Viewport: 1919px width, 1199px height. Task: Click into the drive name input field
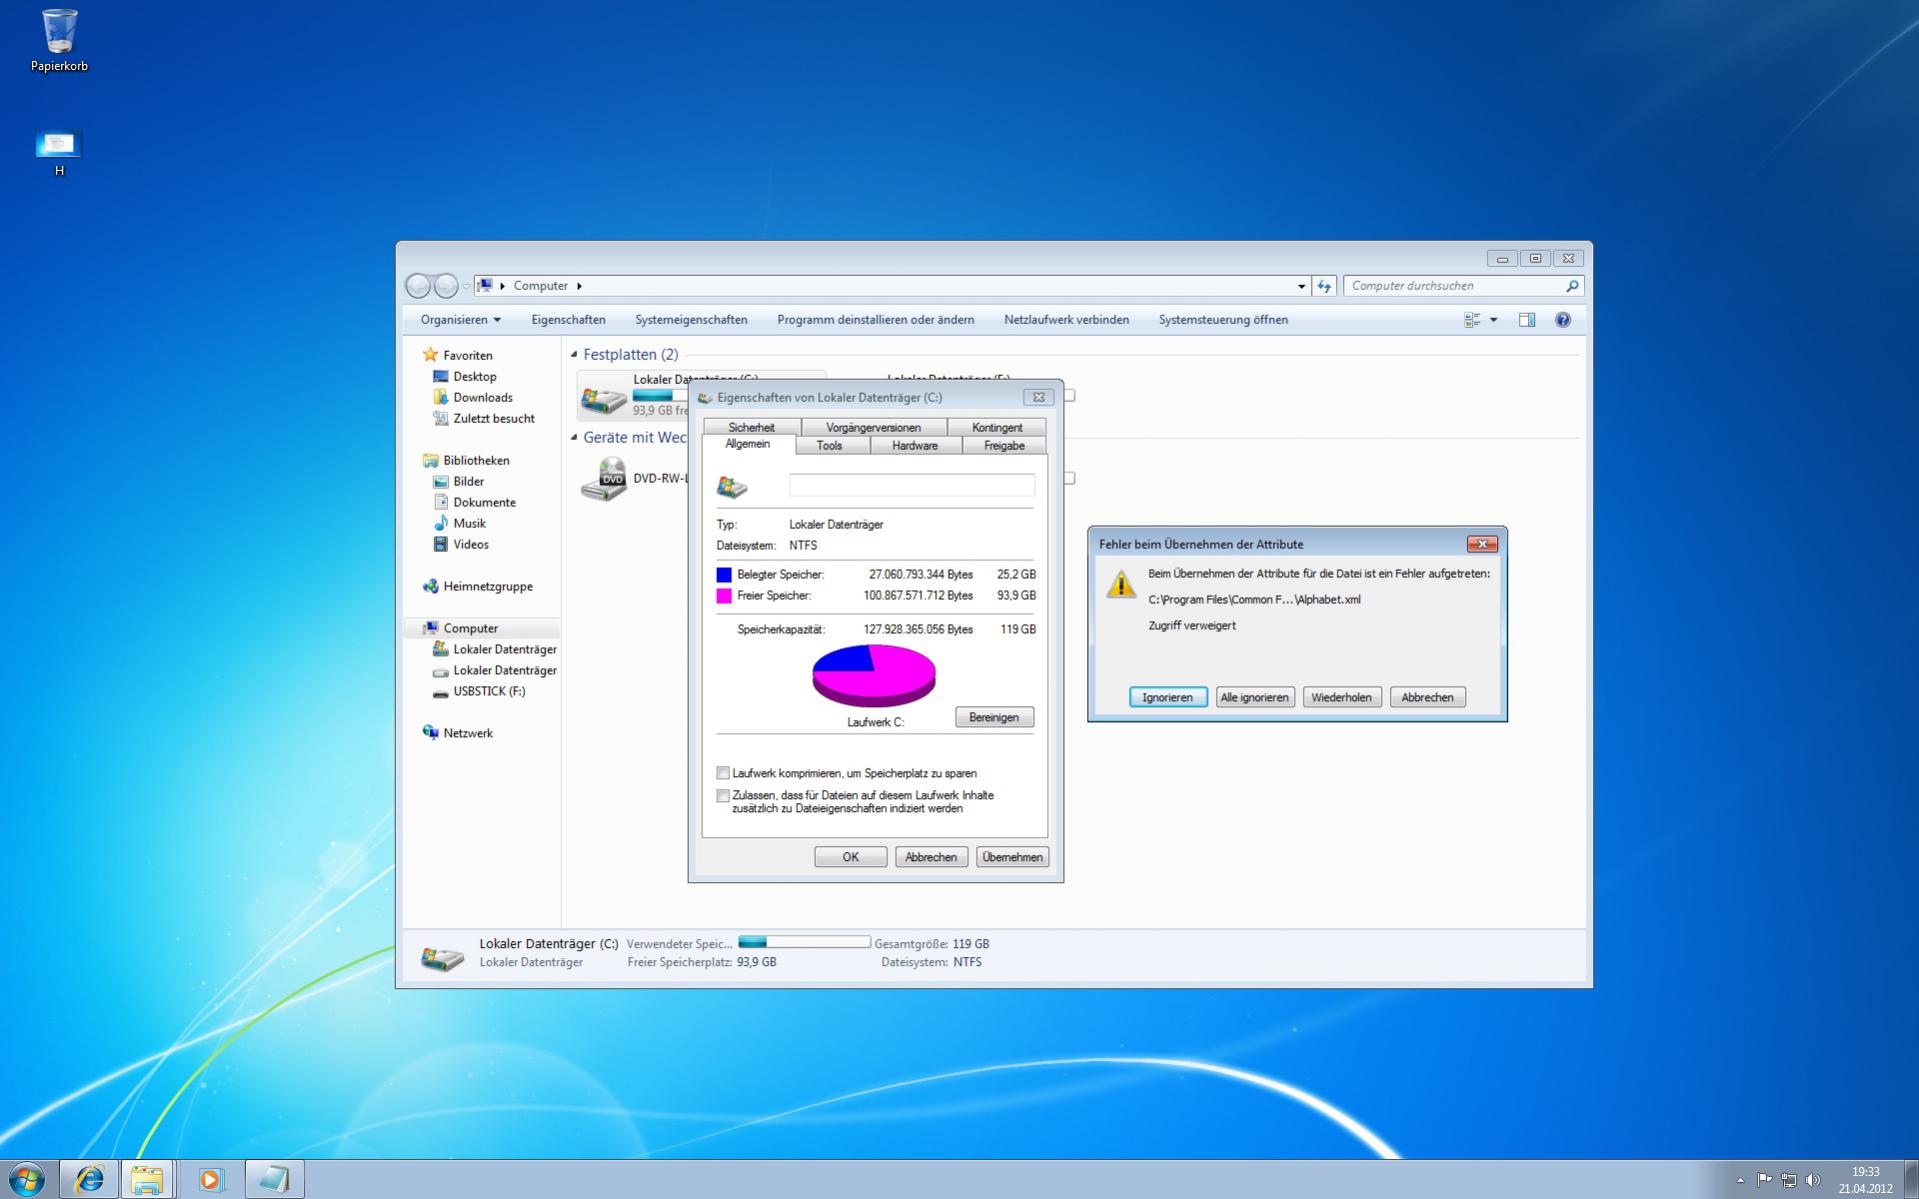(x=912, y=485)
